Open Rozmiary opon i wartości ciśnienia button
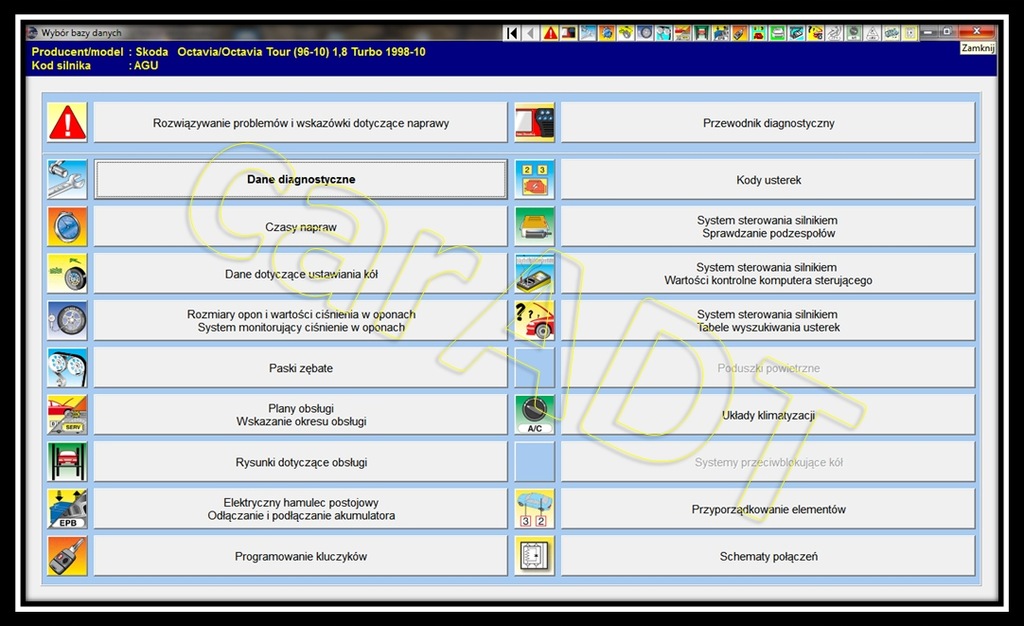 click(300, 321)
